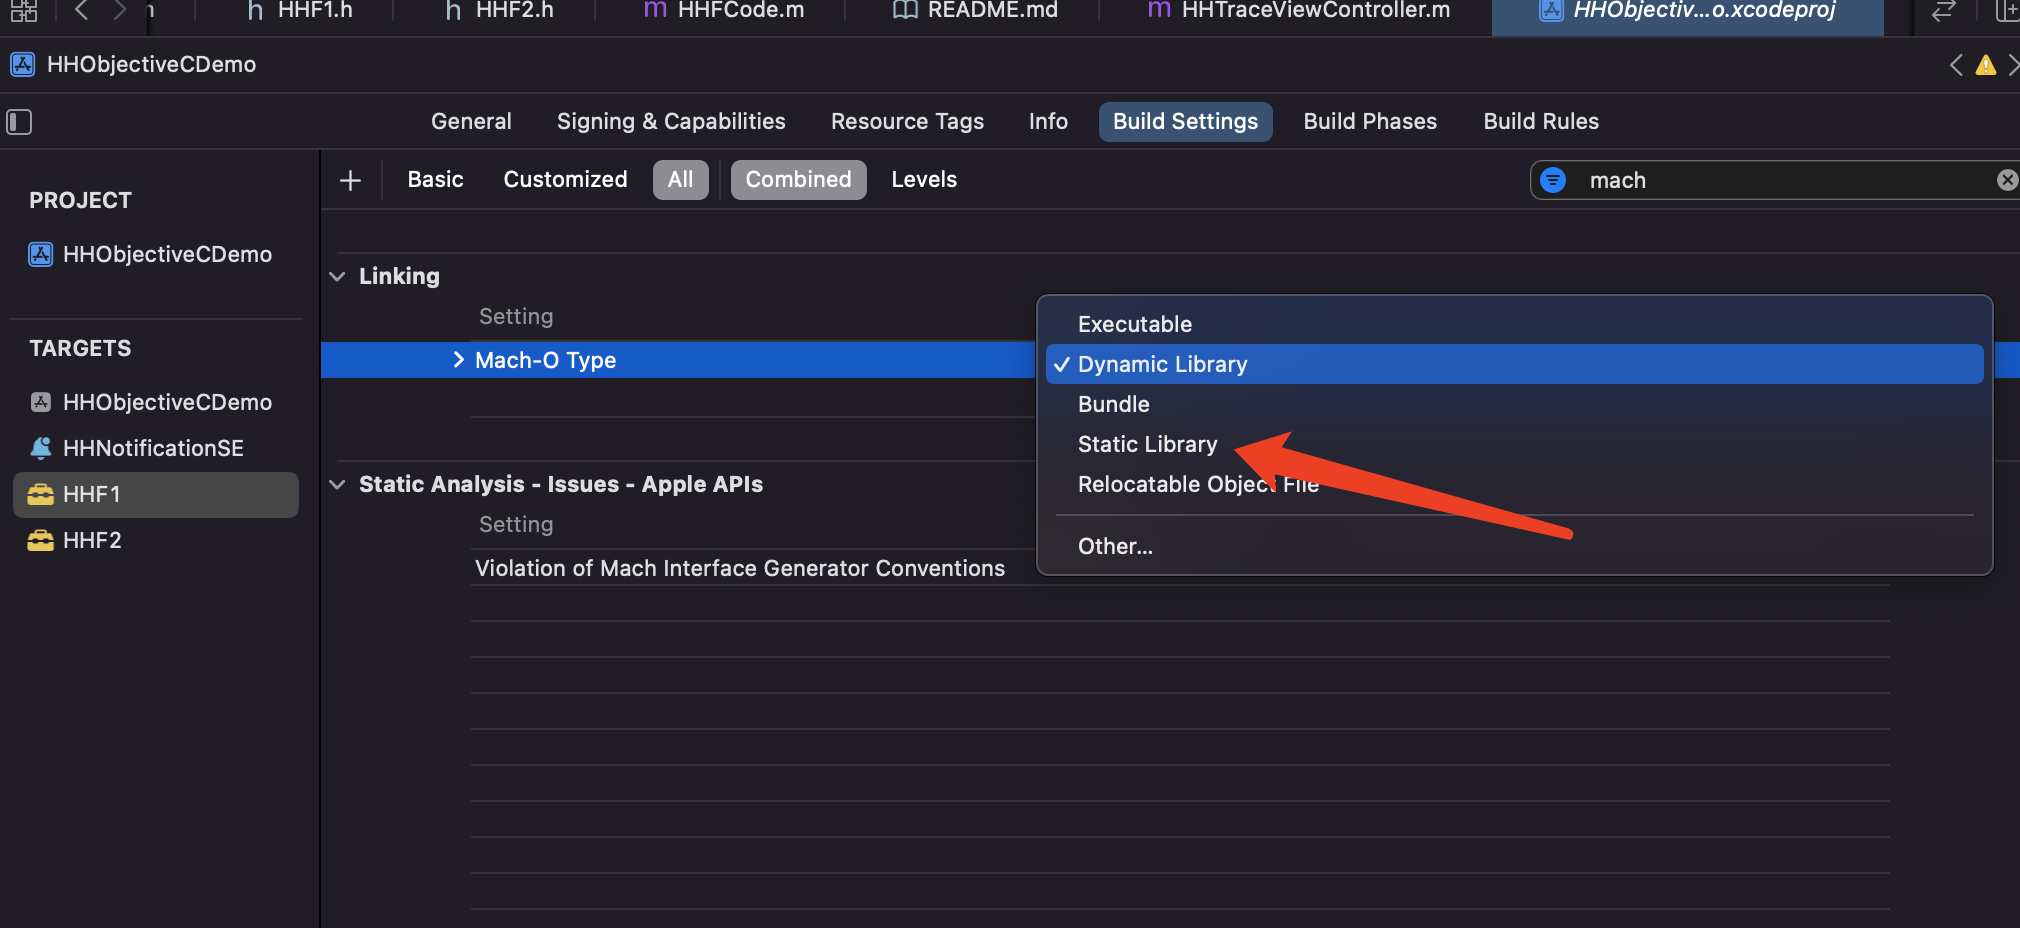Select the Build Settings tab
This screenshot has height=928, width=2020.
pos(1185,122)
